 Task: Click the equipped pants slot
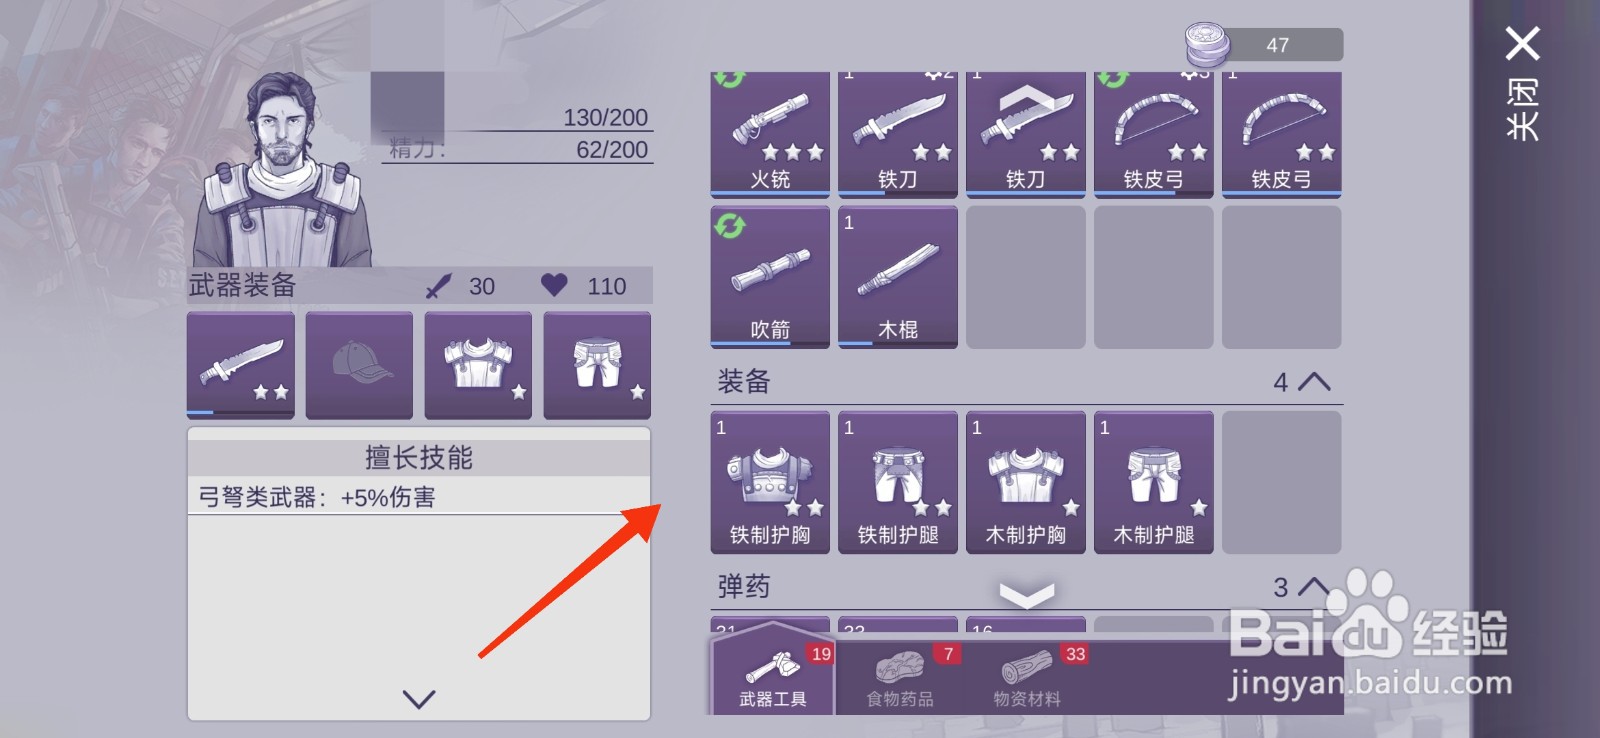coord(597,365)
